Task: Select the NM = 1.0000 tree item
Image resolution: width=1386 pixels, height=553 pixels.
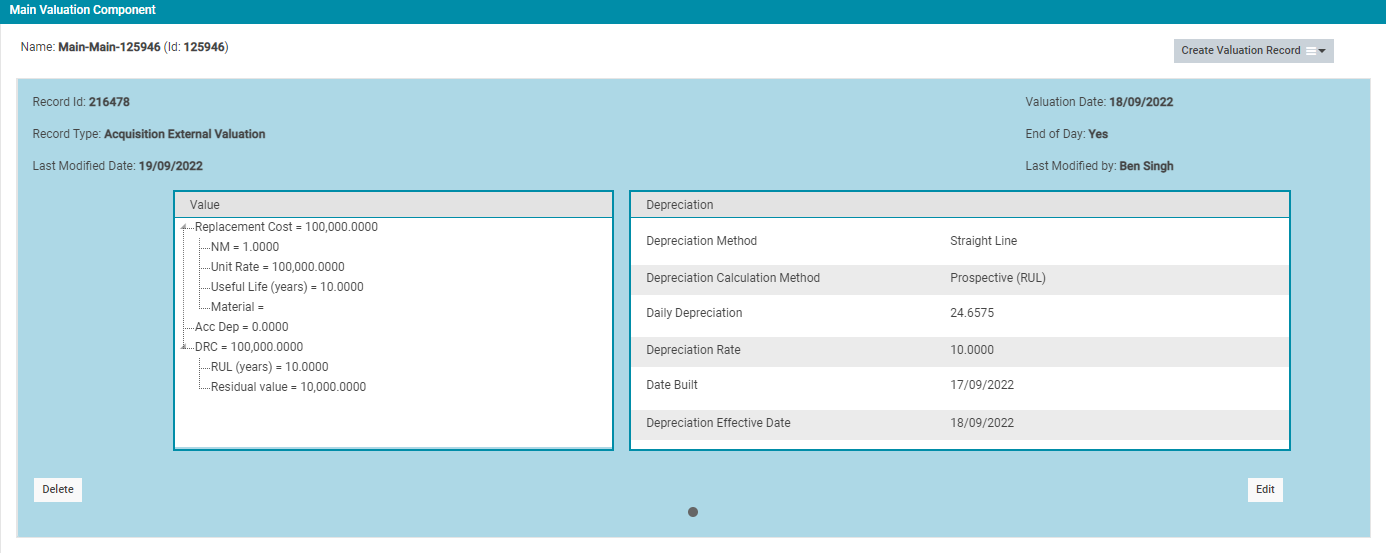Action: [244, 247]
